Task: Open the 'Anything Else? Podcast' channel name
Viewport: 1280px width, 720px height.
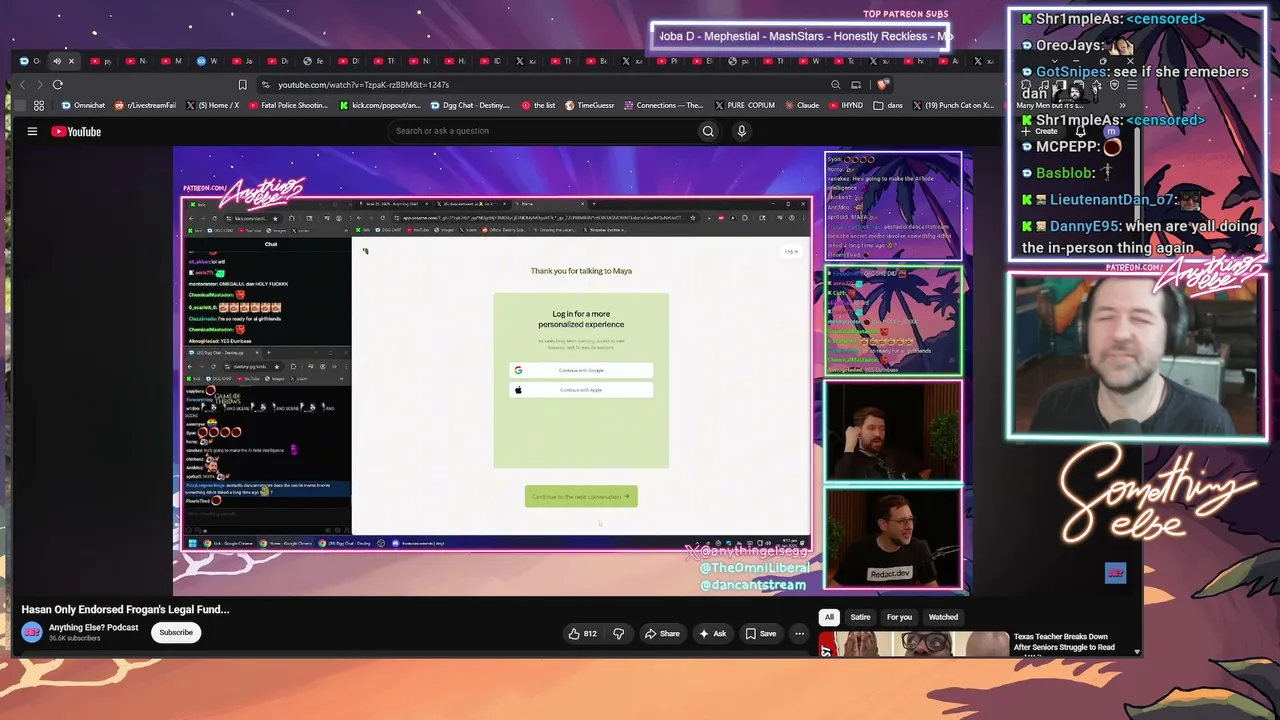Action: pyautogui.click(x=94, y=627)
